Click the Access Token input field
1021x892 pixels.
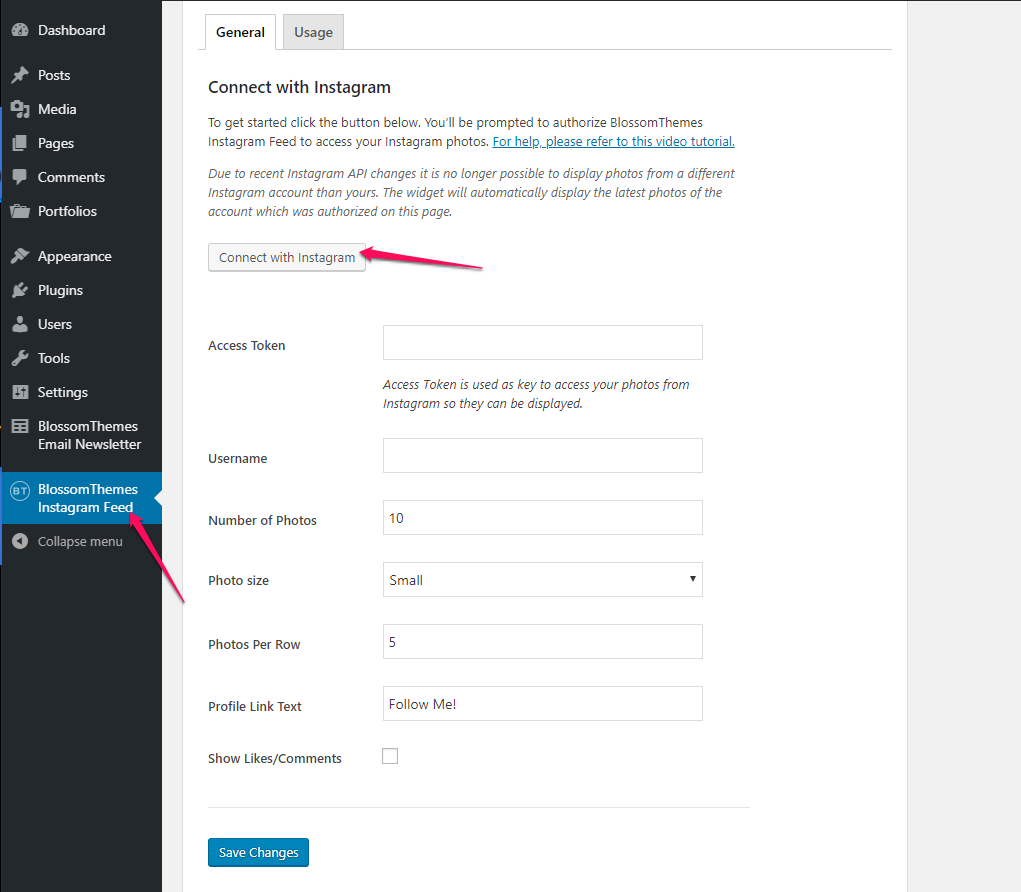542,342
